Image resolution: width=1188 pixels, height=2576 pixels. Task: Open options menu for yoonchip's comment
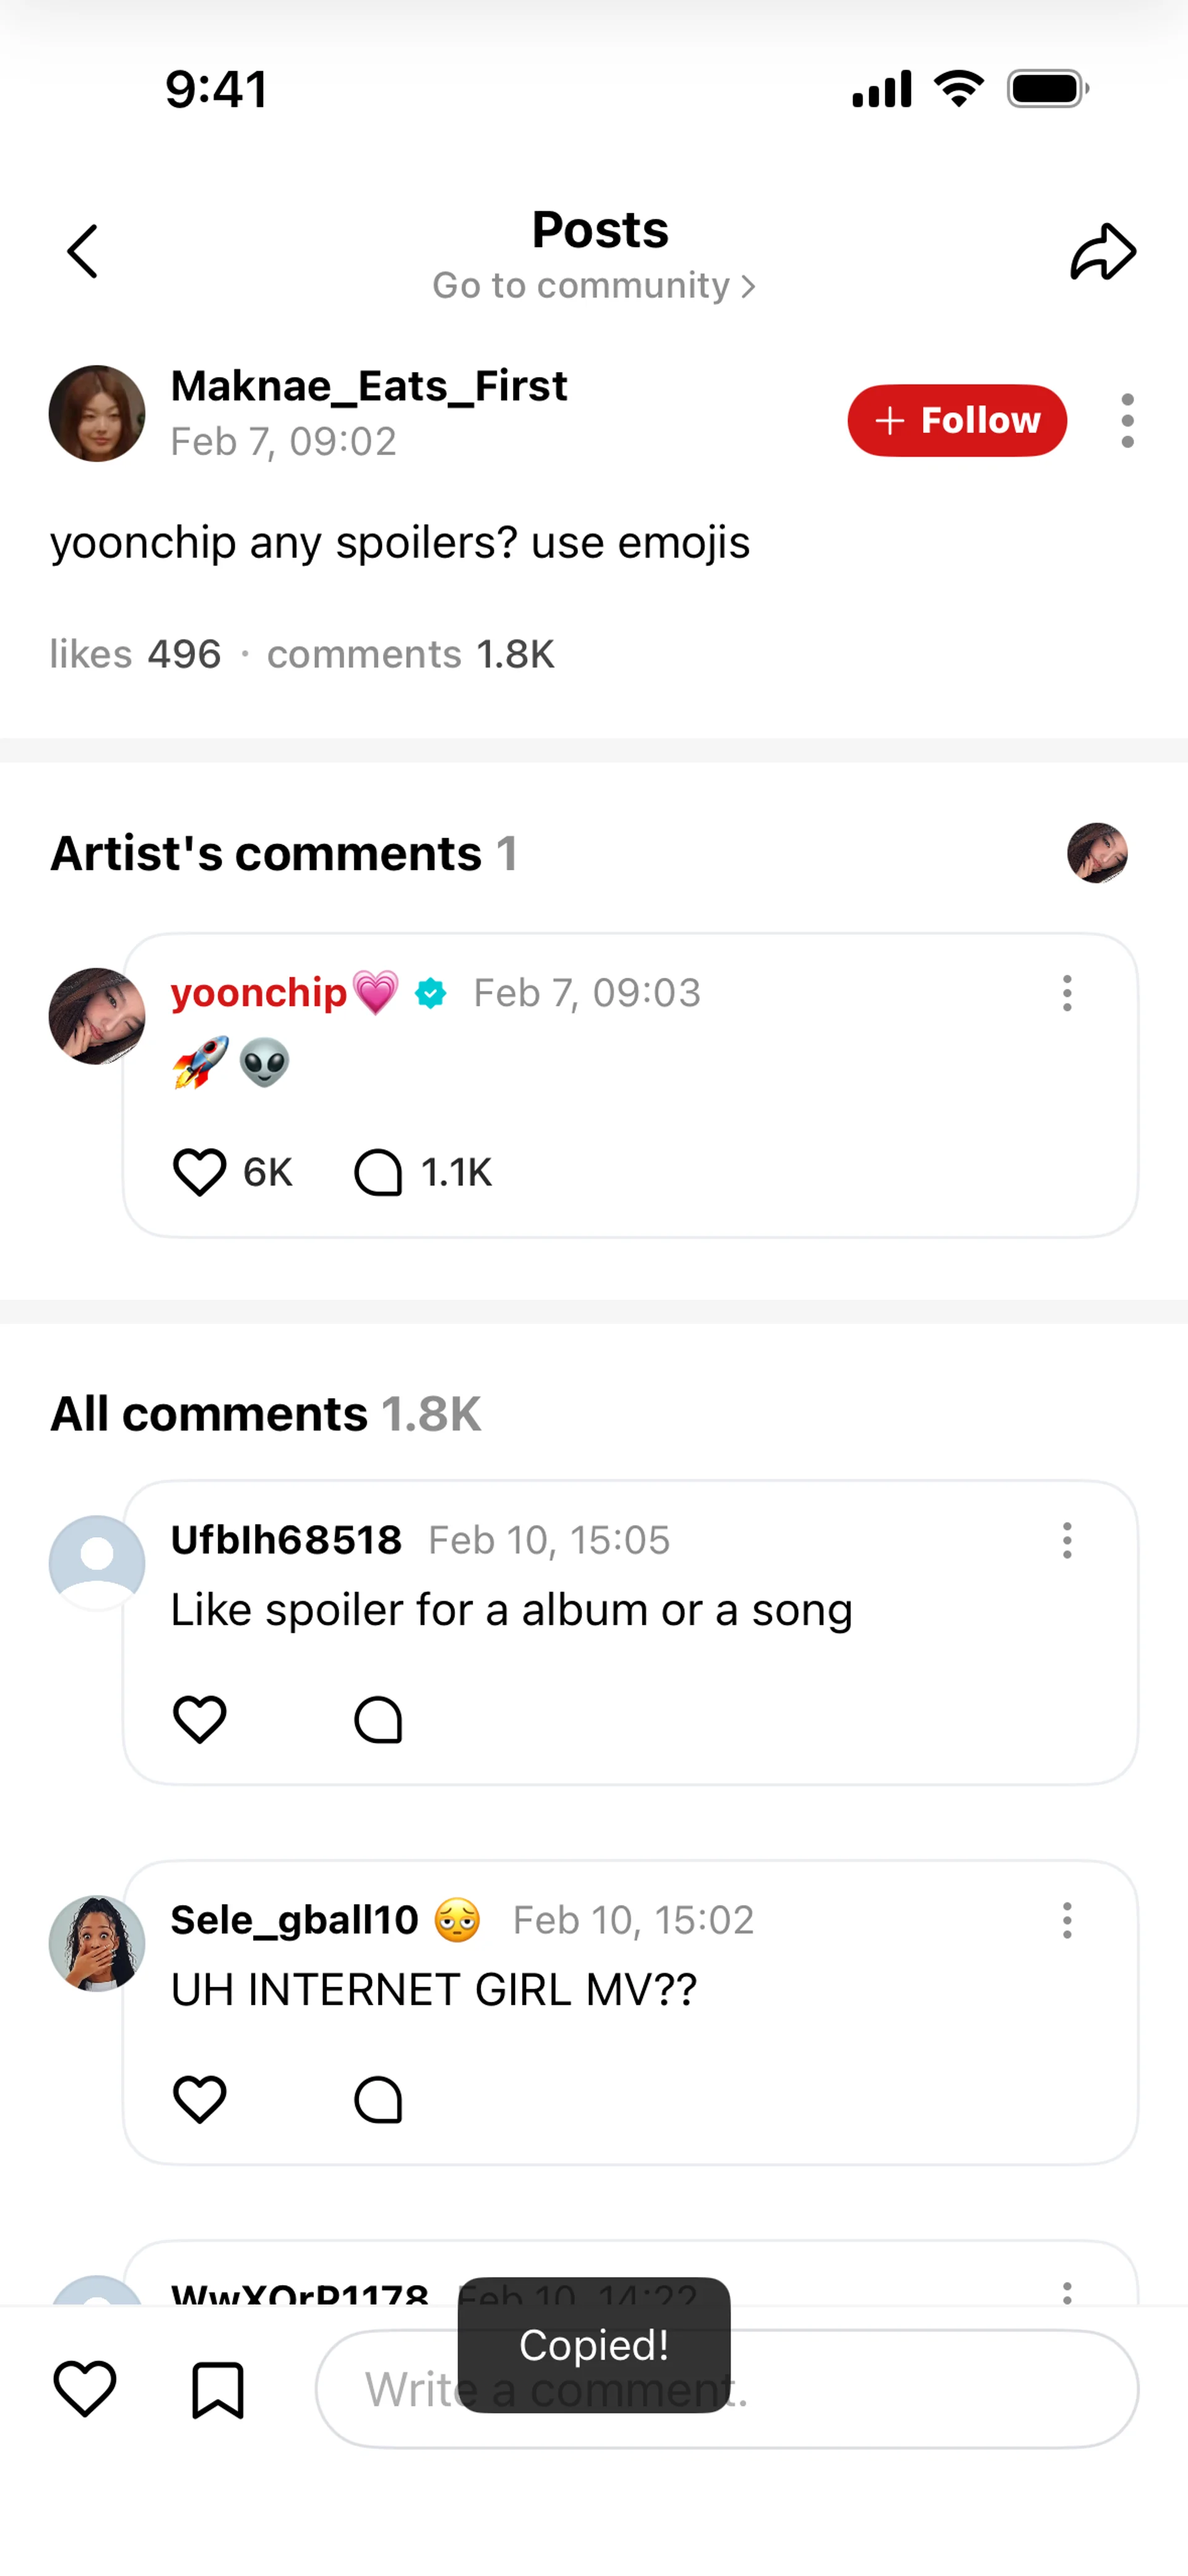pyautogui.click(x=1067, y=993)
